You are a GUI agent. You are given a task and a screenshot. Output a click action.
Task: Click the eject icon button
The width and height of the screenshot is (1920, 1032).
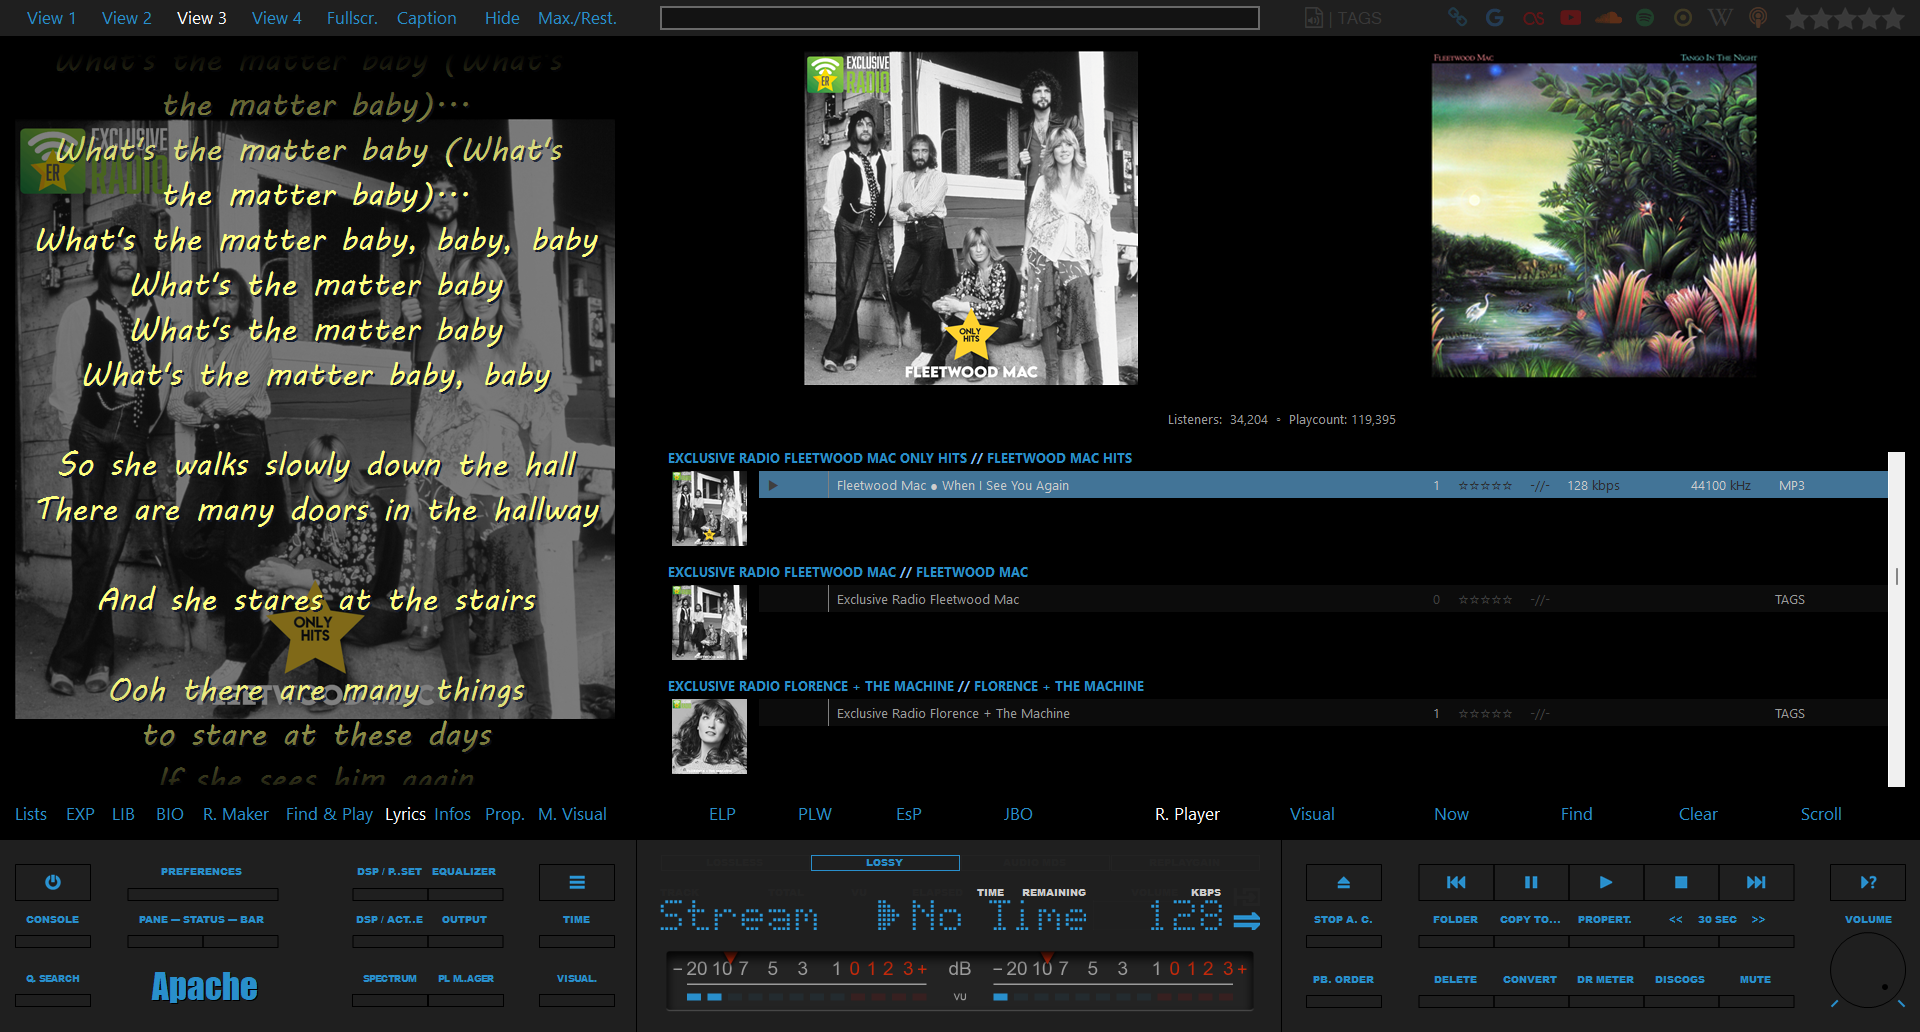point(1344,882)
